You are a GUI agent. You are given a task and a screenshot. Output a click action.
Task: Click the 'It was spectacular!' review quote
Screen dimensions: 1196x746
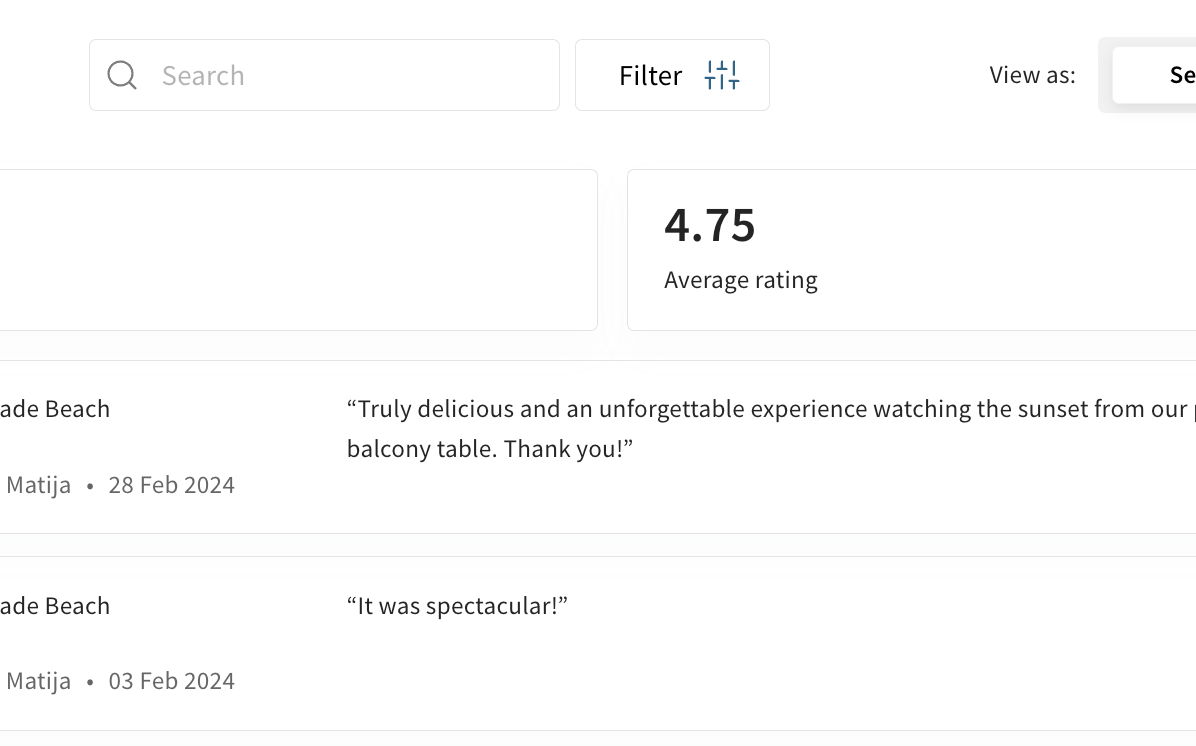coord(457,606)
